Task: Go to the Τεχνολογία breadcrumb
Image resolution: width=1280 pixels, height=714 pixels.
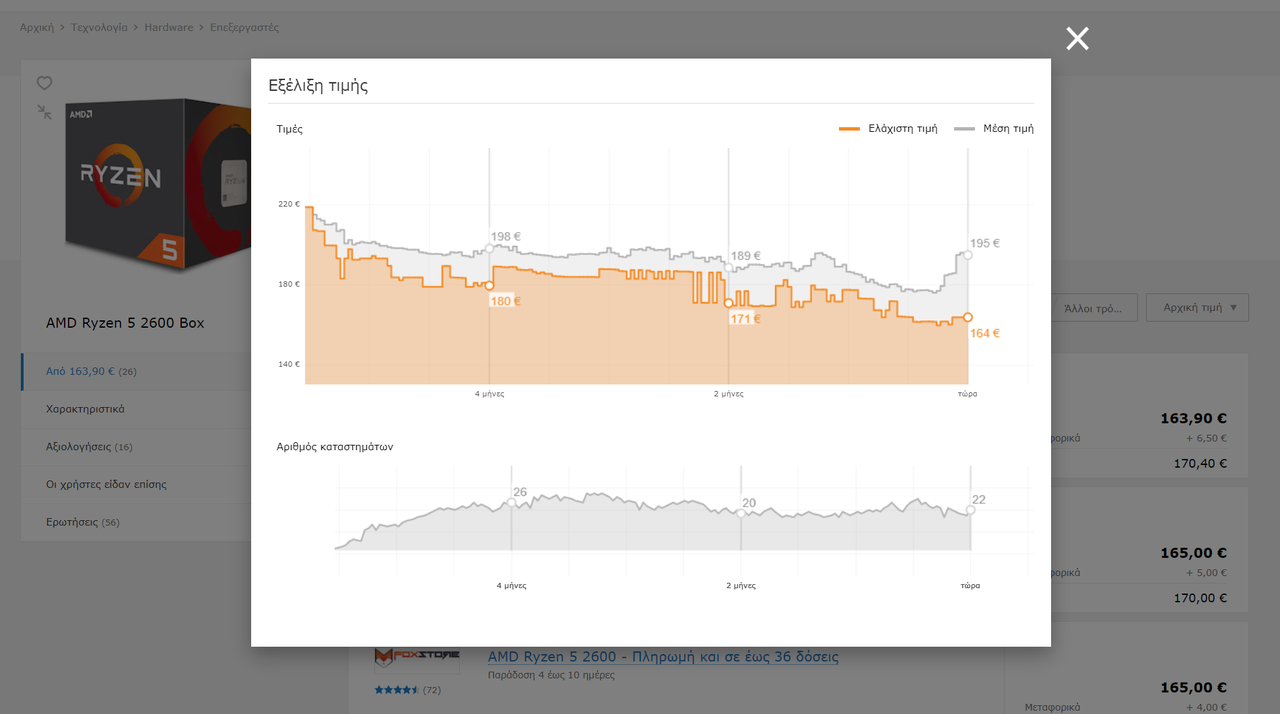Action: 99,27
